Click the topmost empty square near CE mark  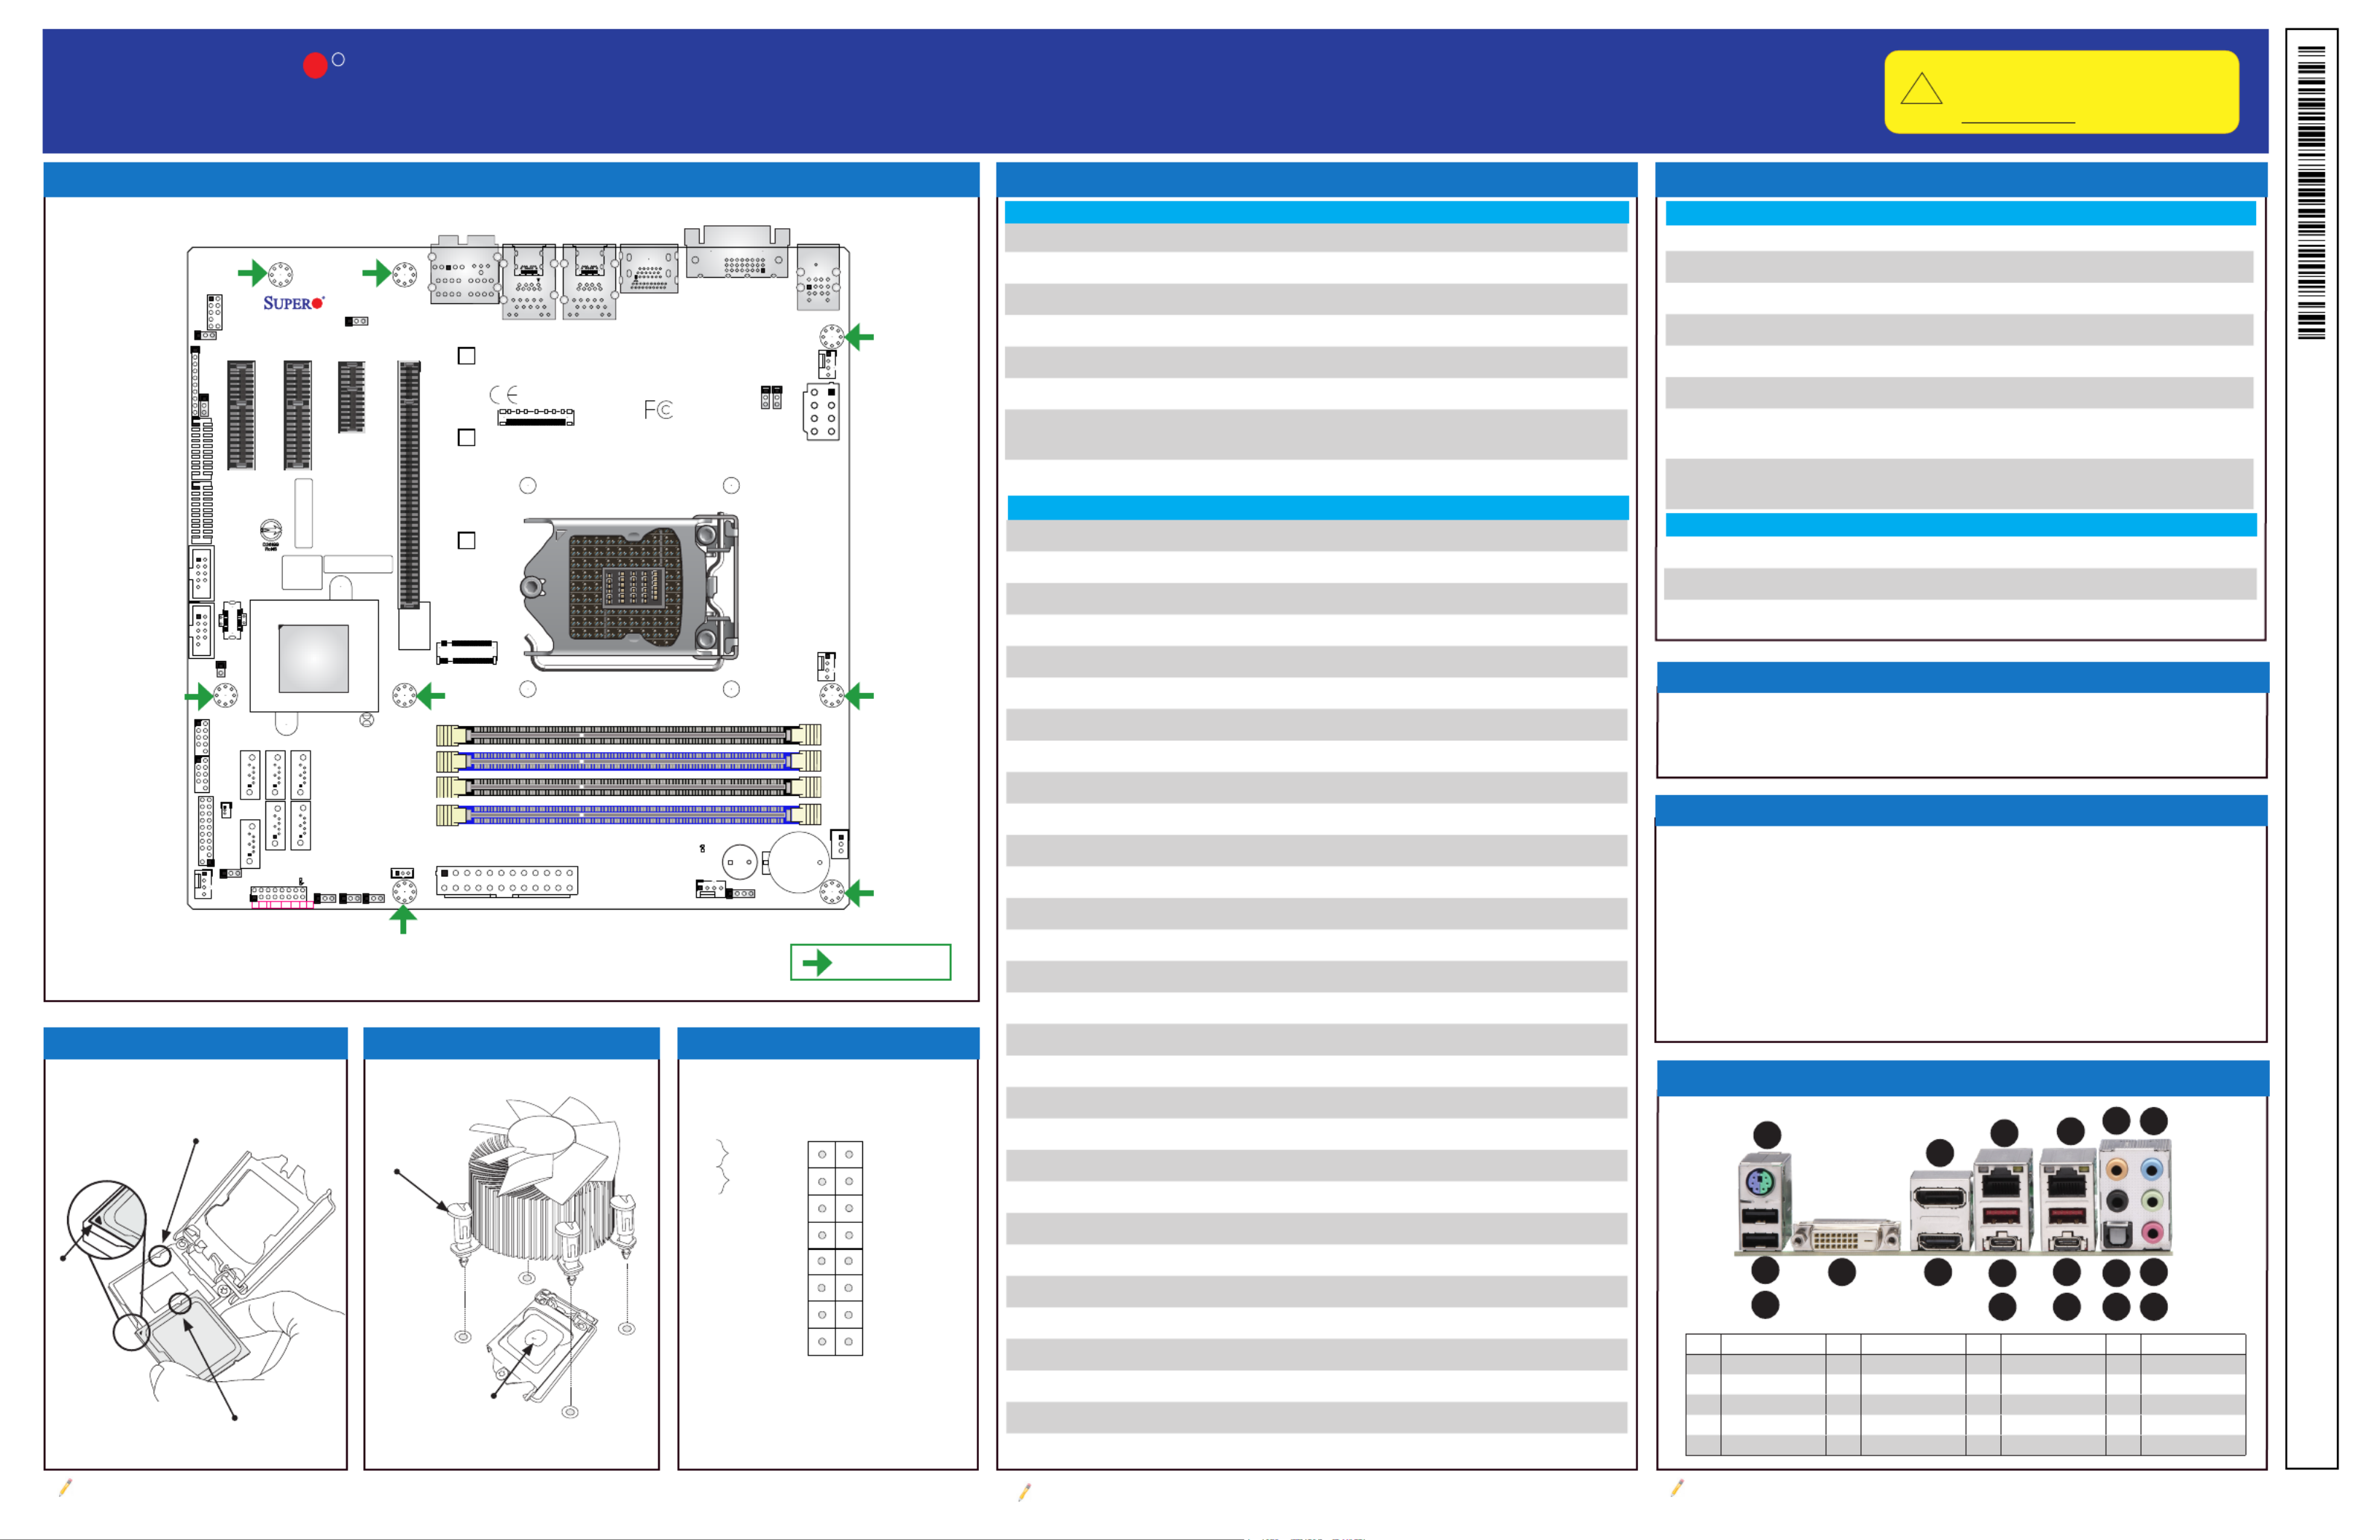[x=466, y=356]
